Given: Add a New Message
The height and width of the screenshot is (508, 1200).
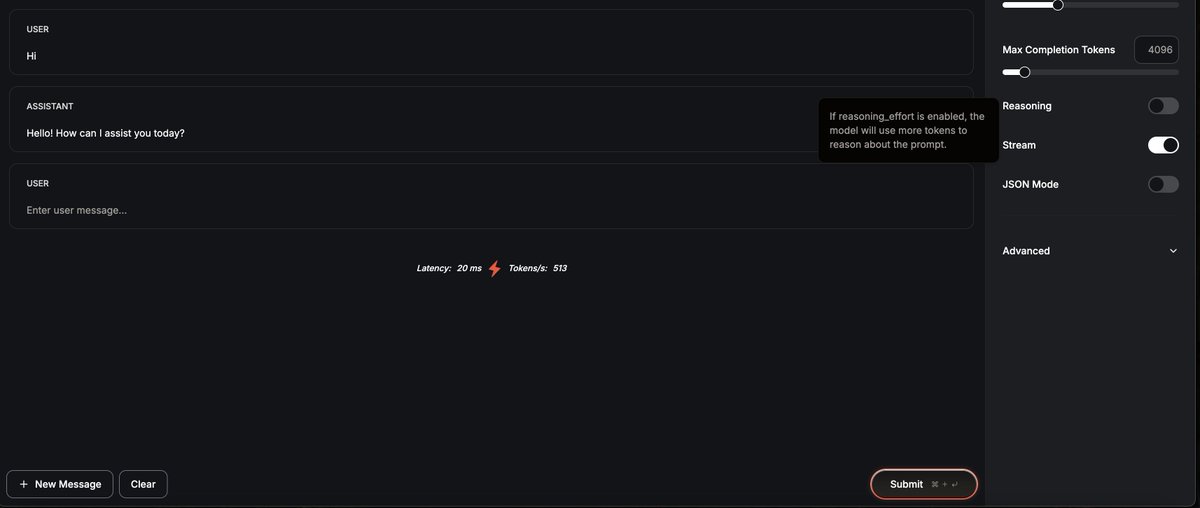Looking at the screenshot, I should [60, 484].
